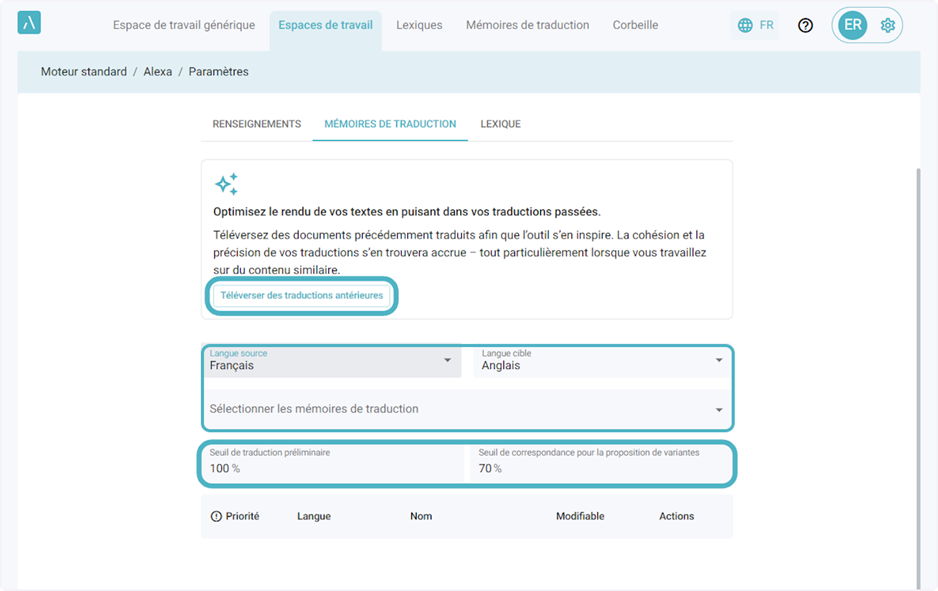
Task: Click the Seuil de correspondance variantes field
Action: (602, 463)
